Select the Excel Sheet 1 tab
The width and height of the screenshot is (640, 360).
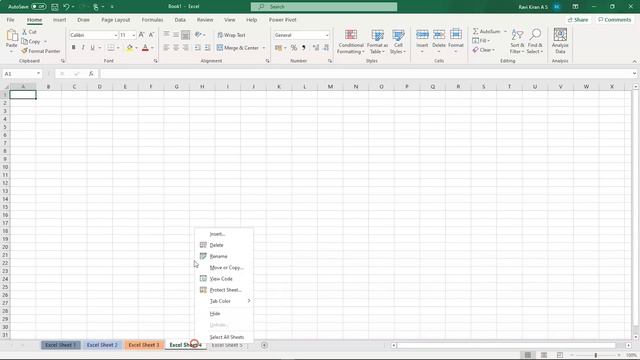(x=60, y=345)
